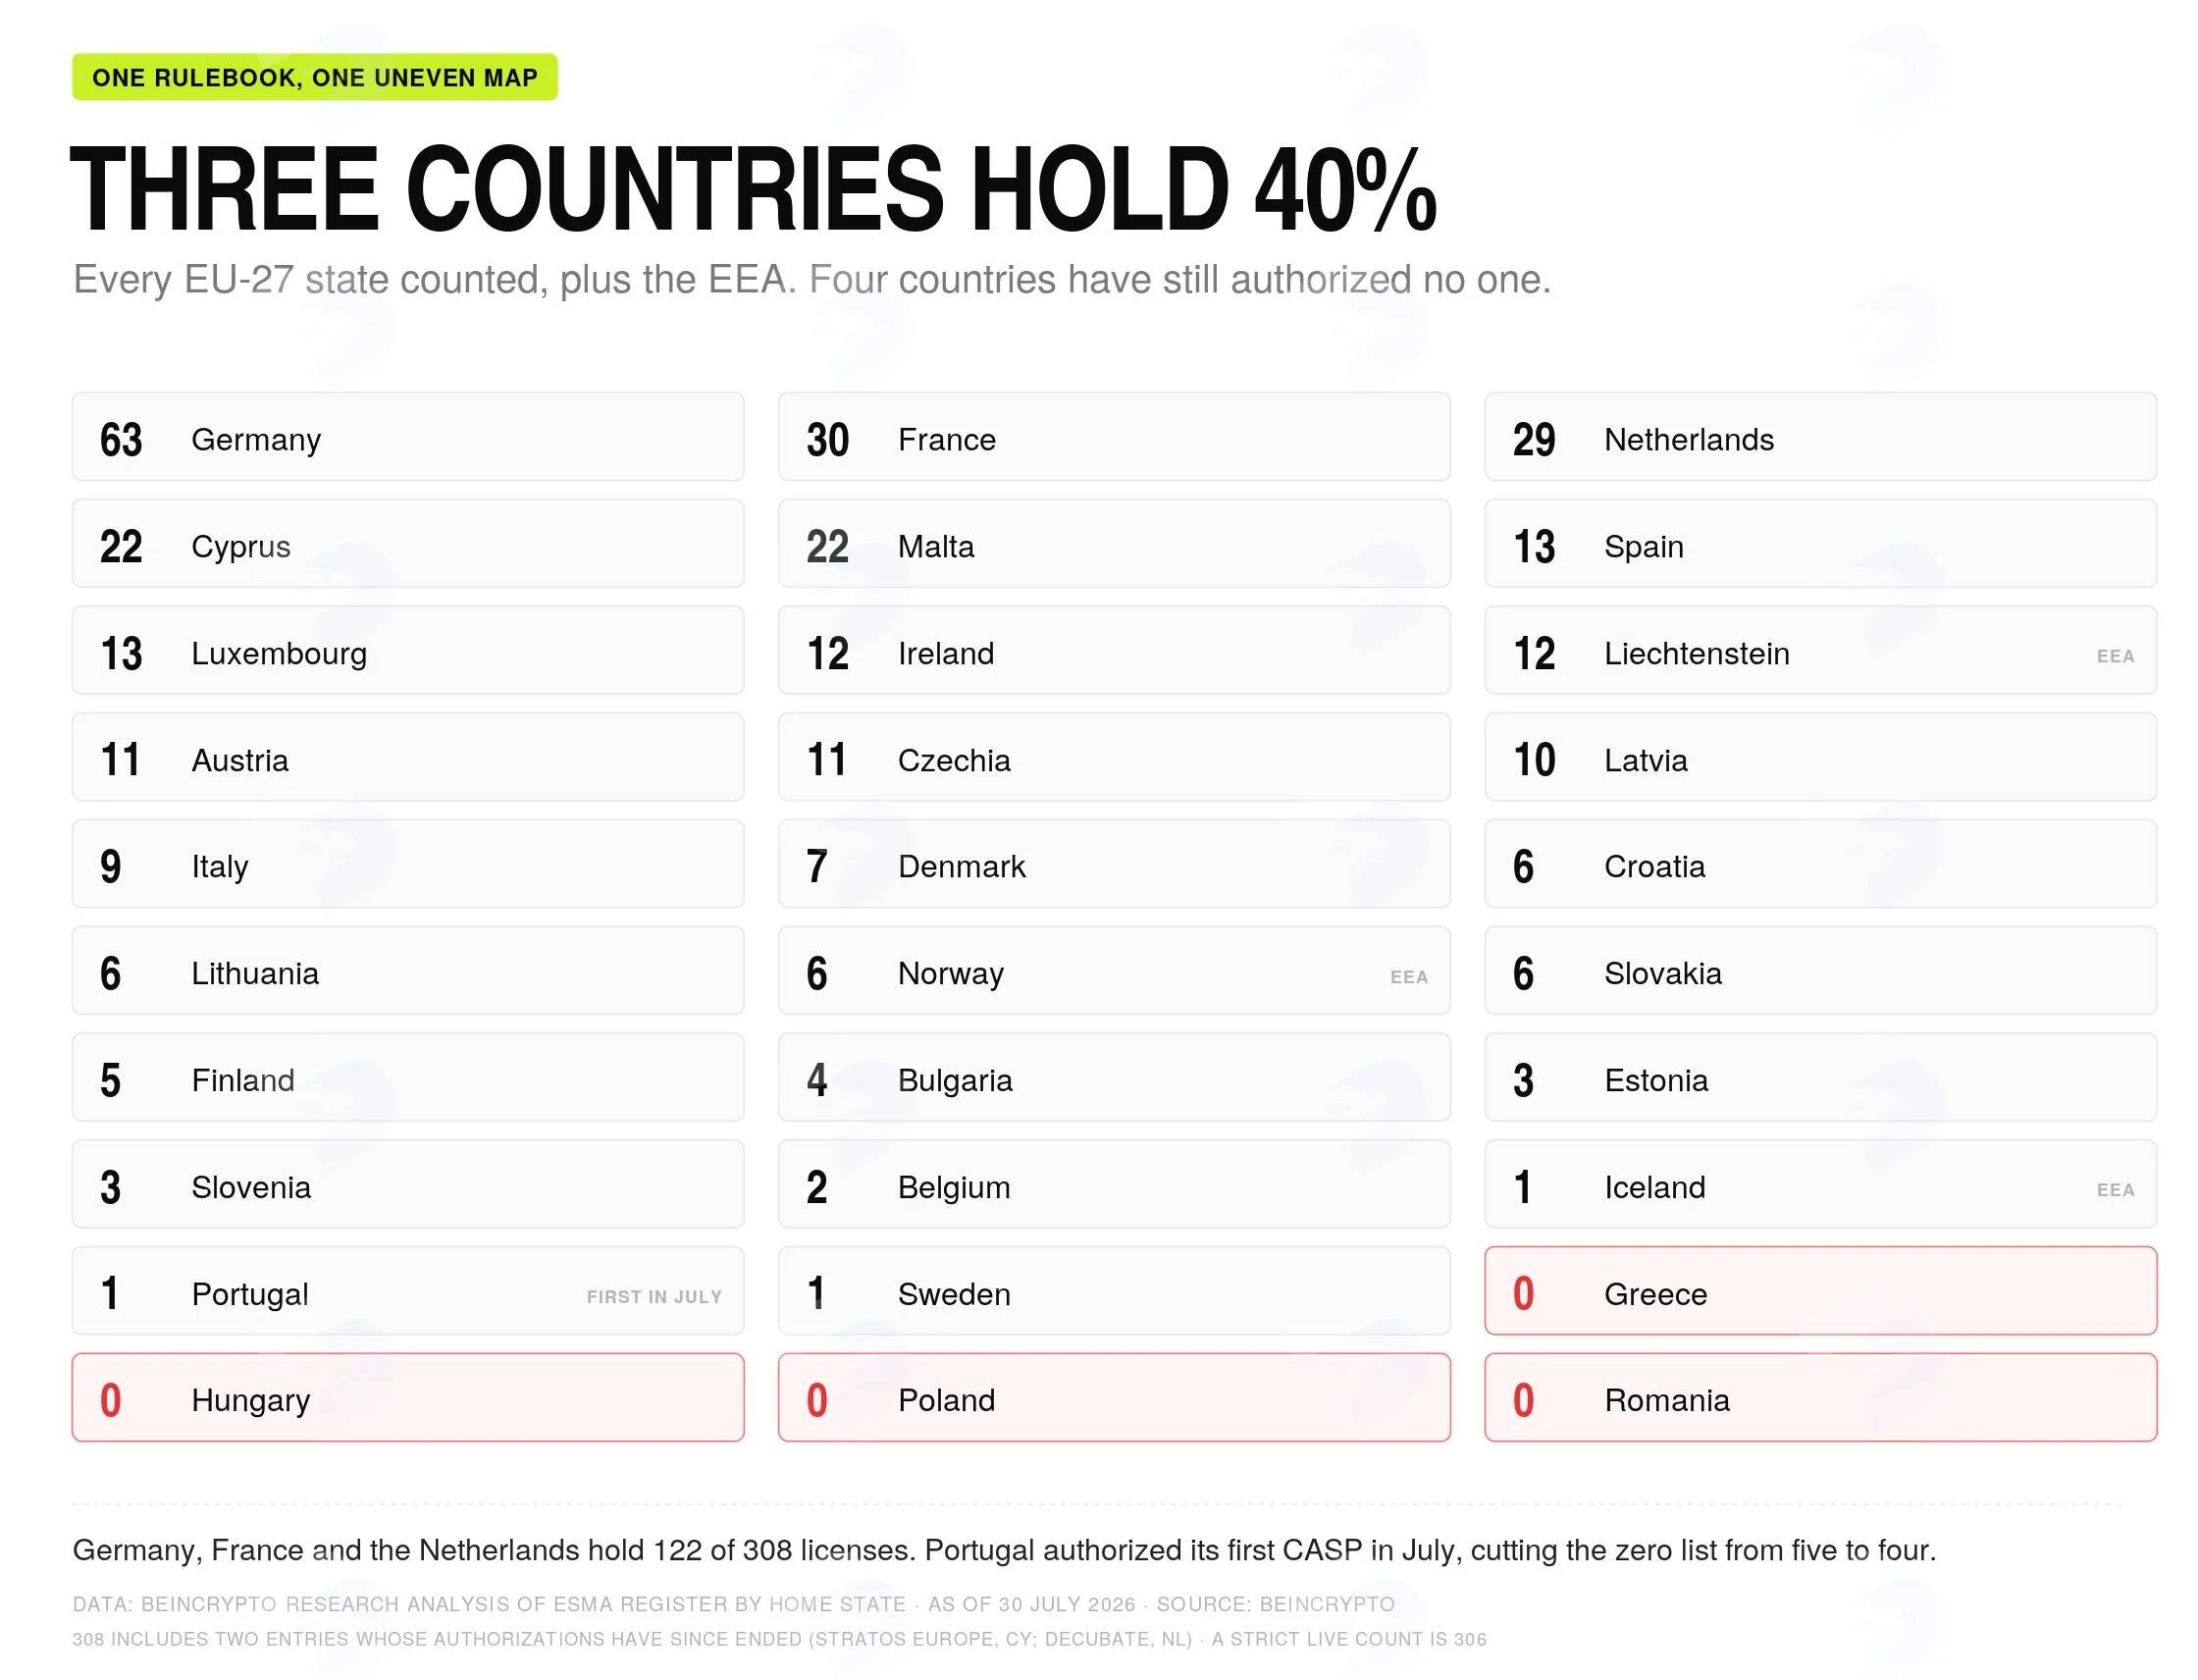
Task: Click the Luxembourg entry
Action: tap(408, 651)
